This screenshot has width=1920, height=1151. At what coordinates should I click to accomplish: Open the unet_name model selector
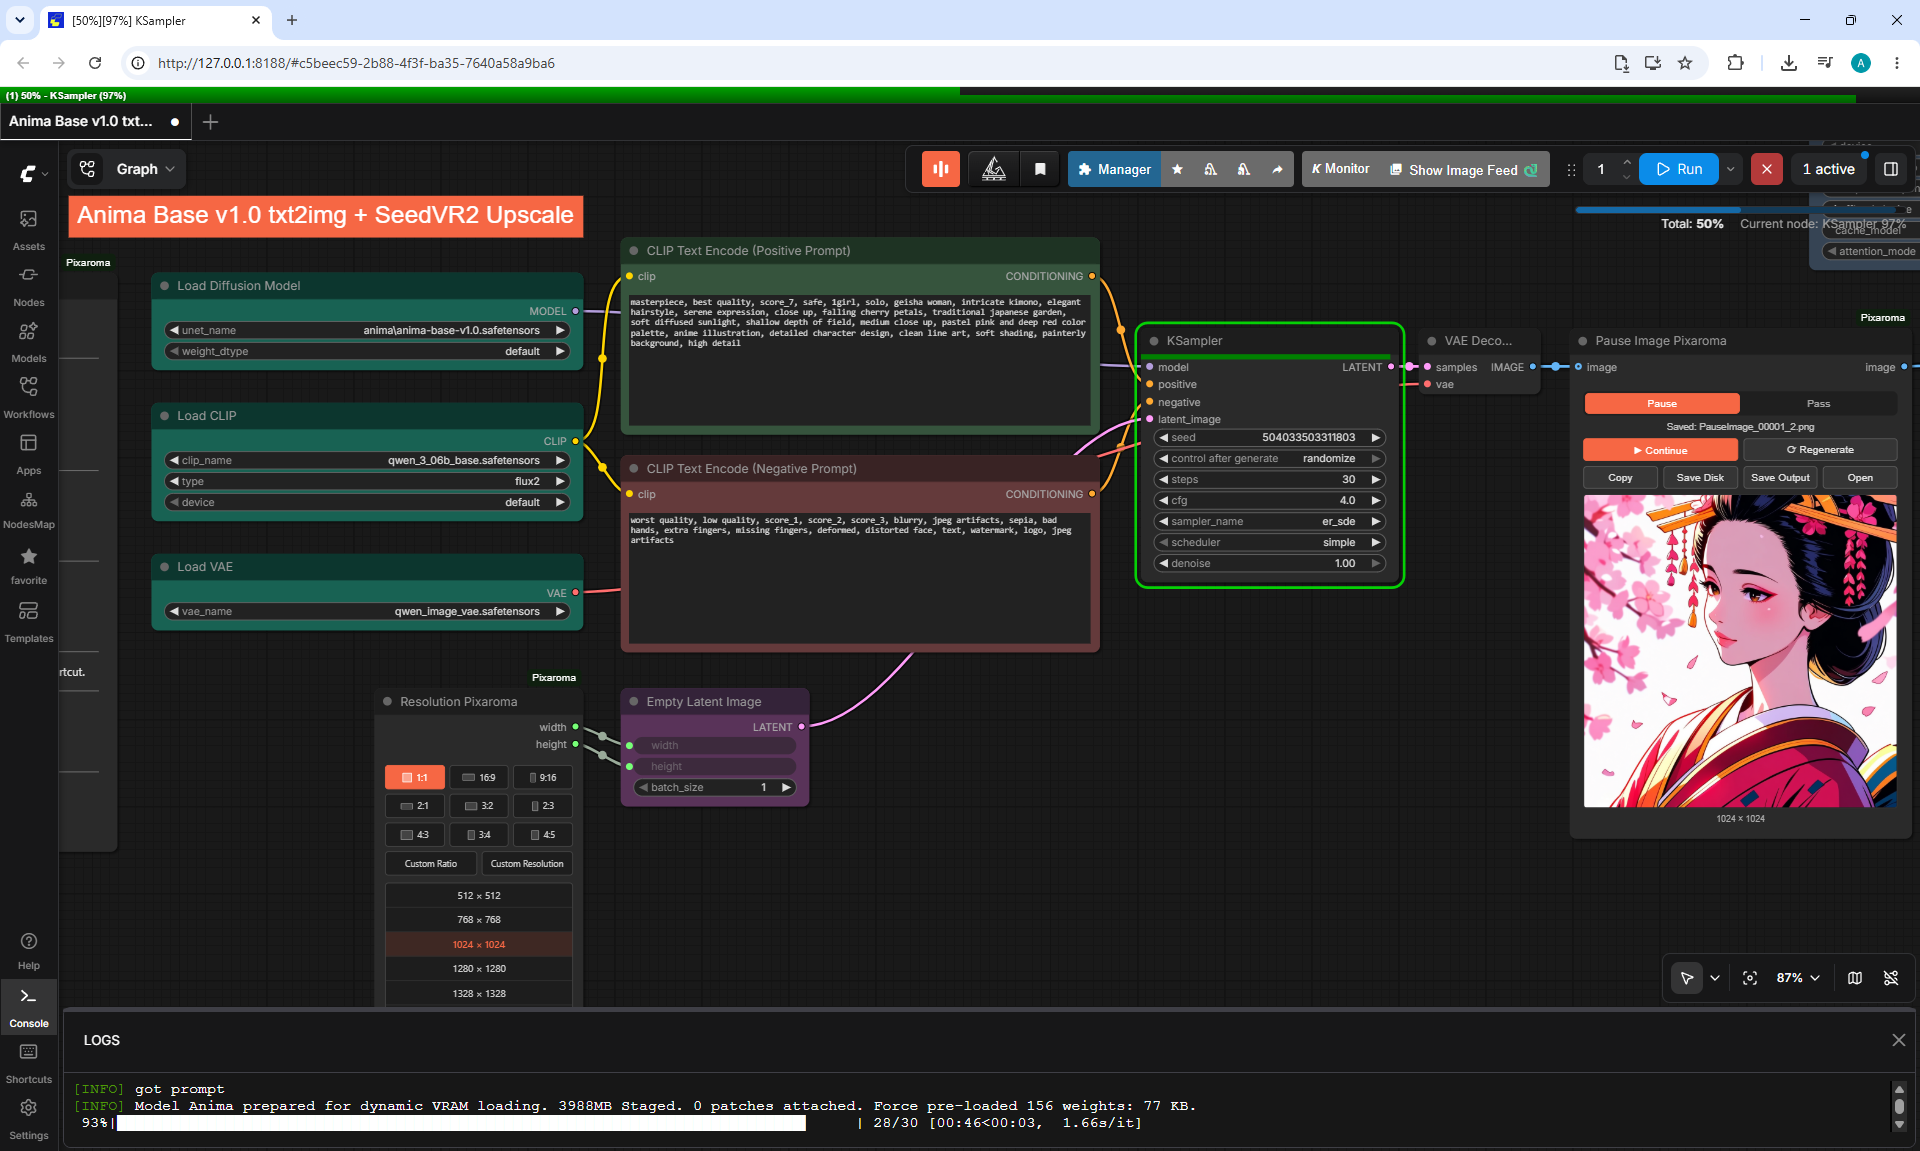click(x=367, y=330)
